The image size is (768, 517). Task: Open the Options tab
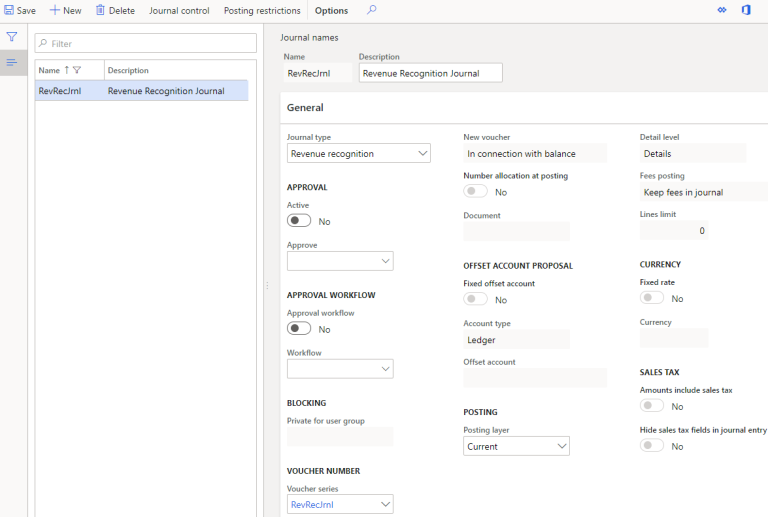click(331, 10)
